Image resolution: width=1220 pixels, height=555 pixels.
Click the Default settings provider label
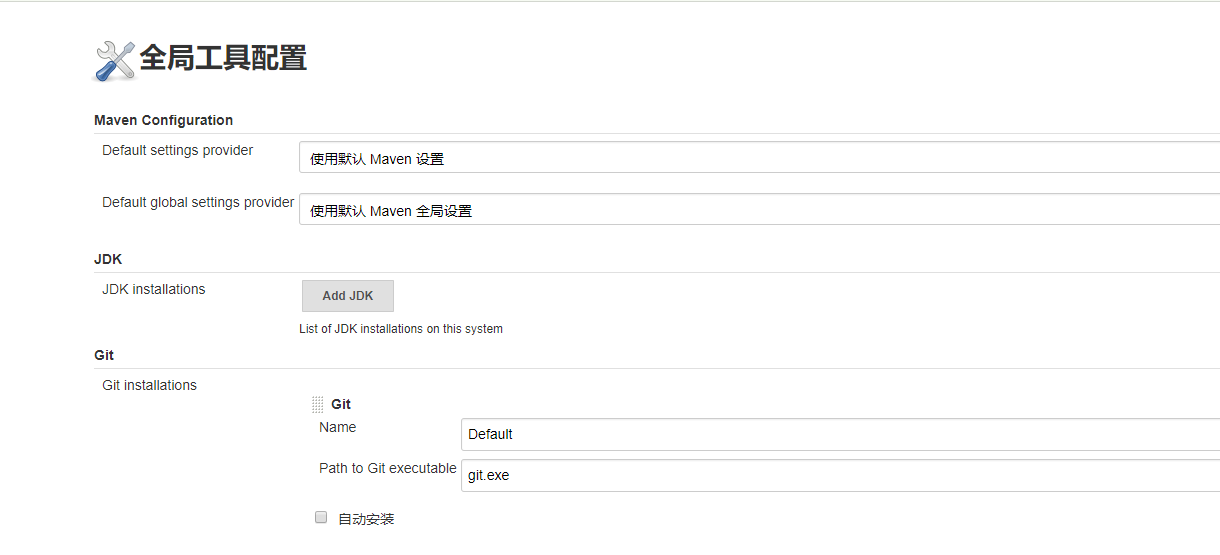178,150
